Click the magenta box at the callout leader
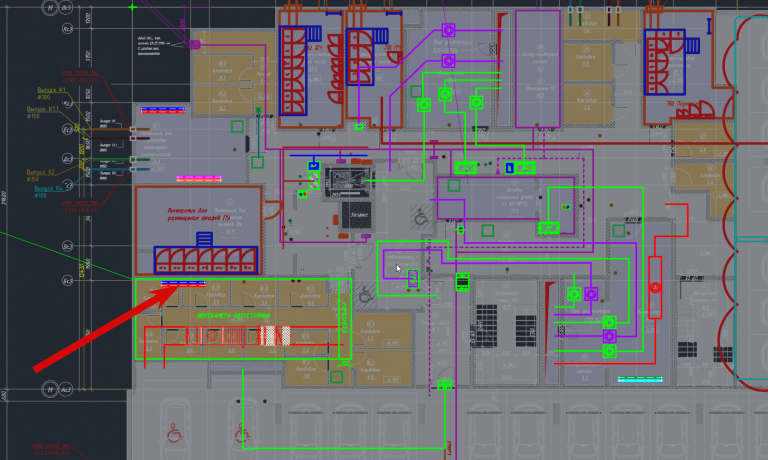Image resolution: width=768 pixels, height=460 pixels. coord(194,45)
